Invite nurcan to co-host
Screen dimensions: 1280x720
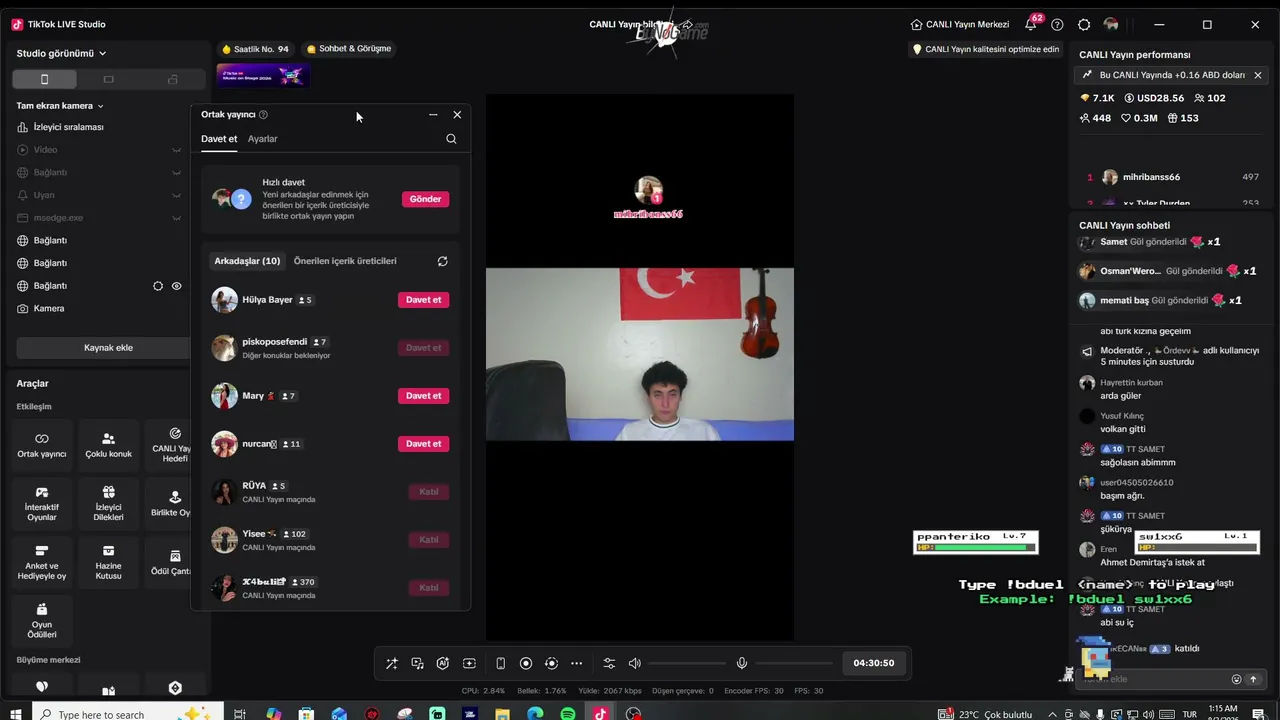423,444
